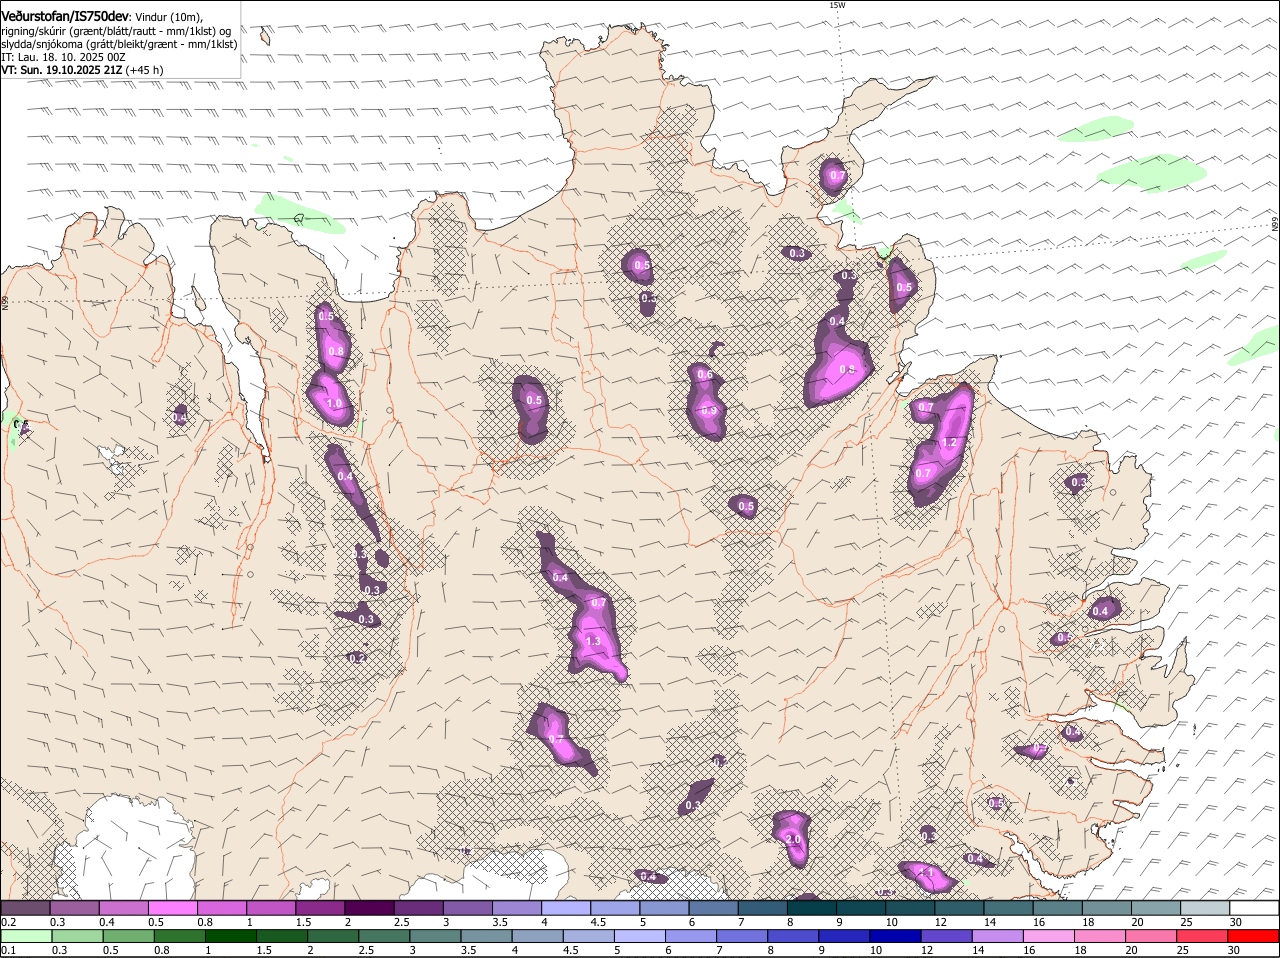Pick the 25 red-pink swatch, green-to-red row
The image size is (1280, 958).
click(1202, 937)
